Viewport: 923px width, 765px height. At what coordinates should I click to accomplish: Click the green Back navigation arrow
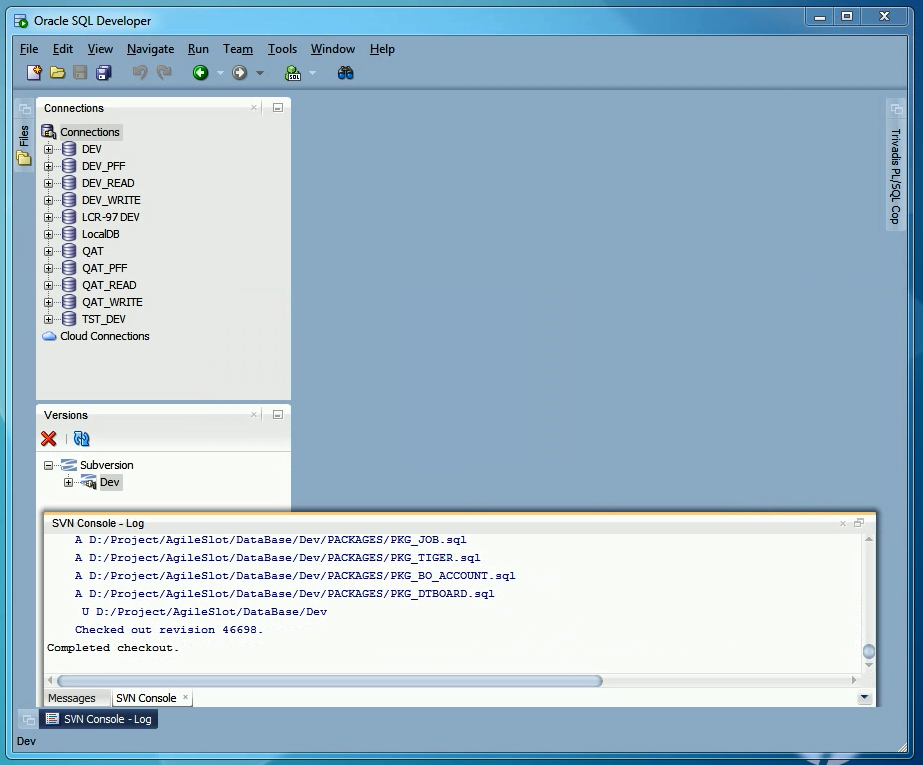200,72
